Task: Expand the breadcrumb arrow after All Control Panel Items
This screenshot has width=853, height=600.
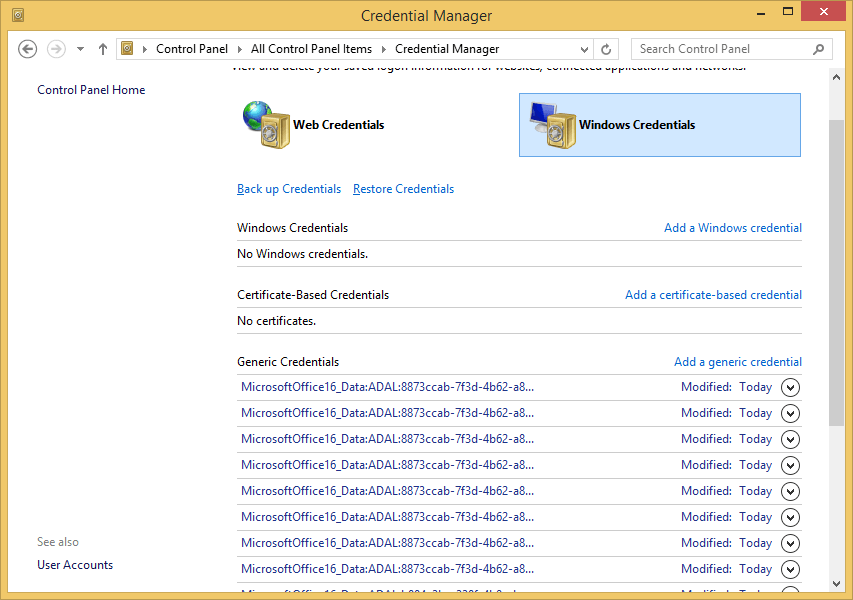Action: (x=384, y=50)
